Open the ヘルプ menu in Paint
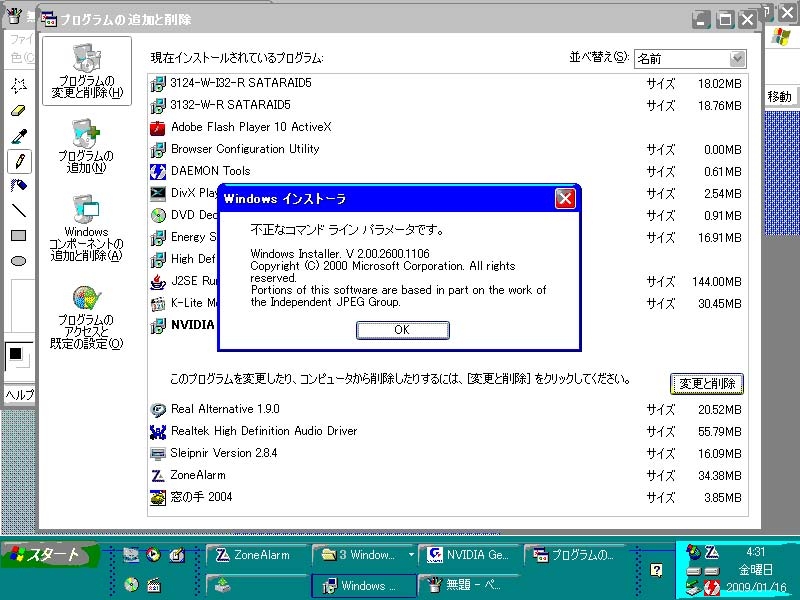The height and width of the screenshot is (600, 800). pos(20,394)
